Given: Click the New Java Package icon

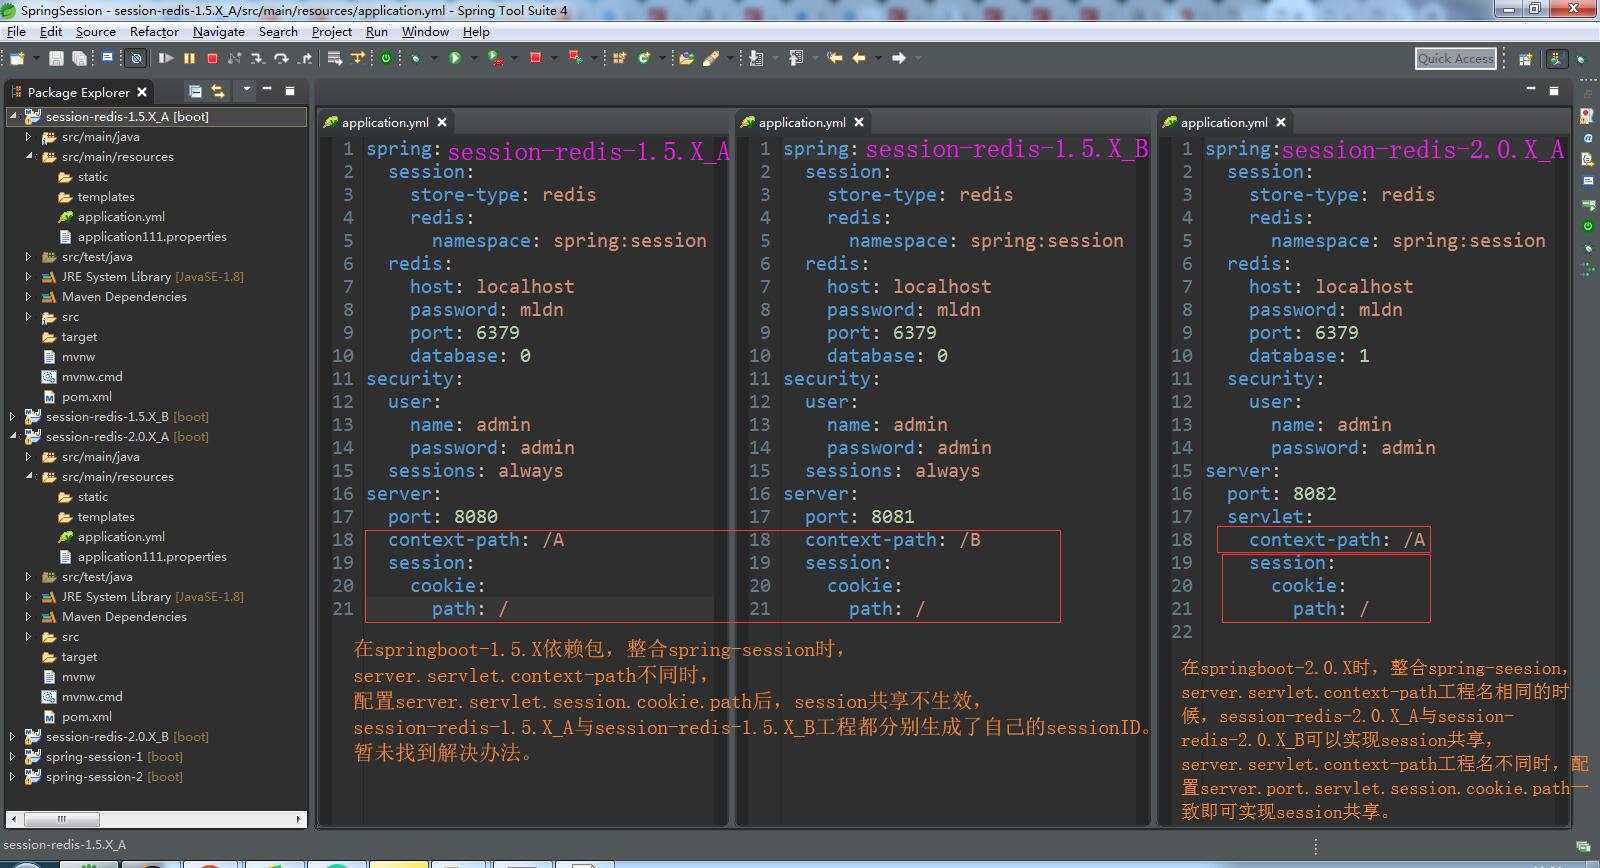Looking at the screenshot, I should pyautogui.click(x=619, y=58).
